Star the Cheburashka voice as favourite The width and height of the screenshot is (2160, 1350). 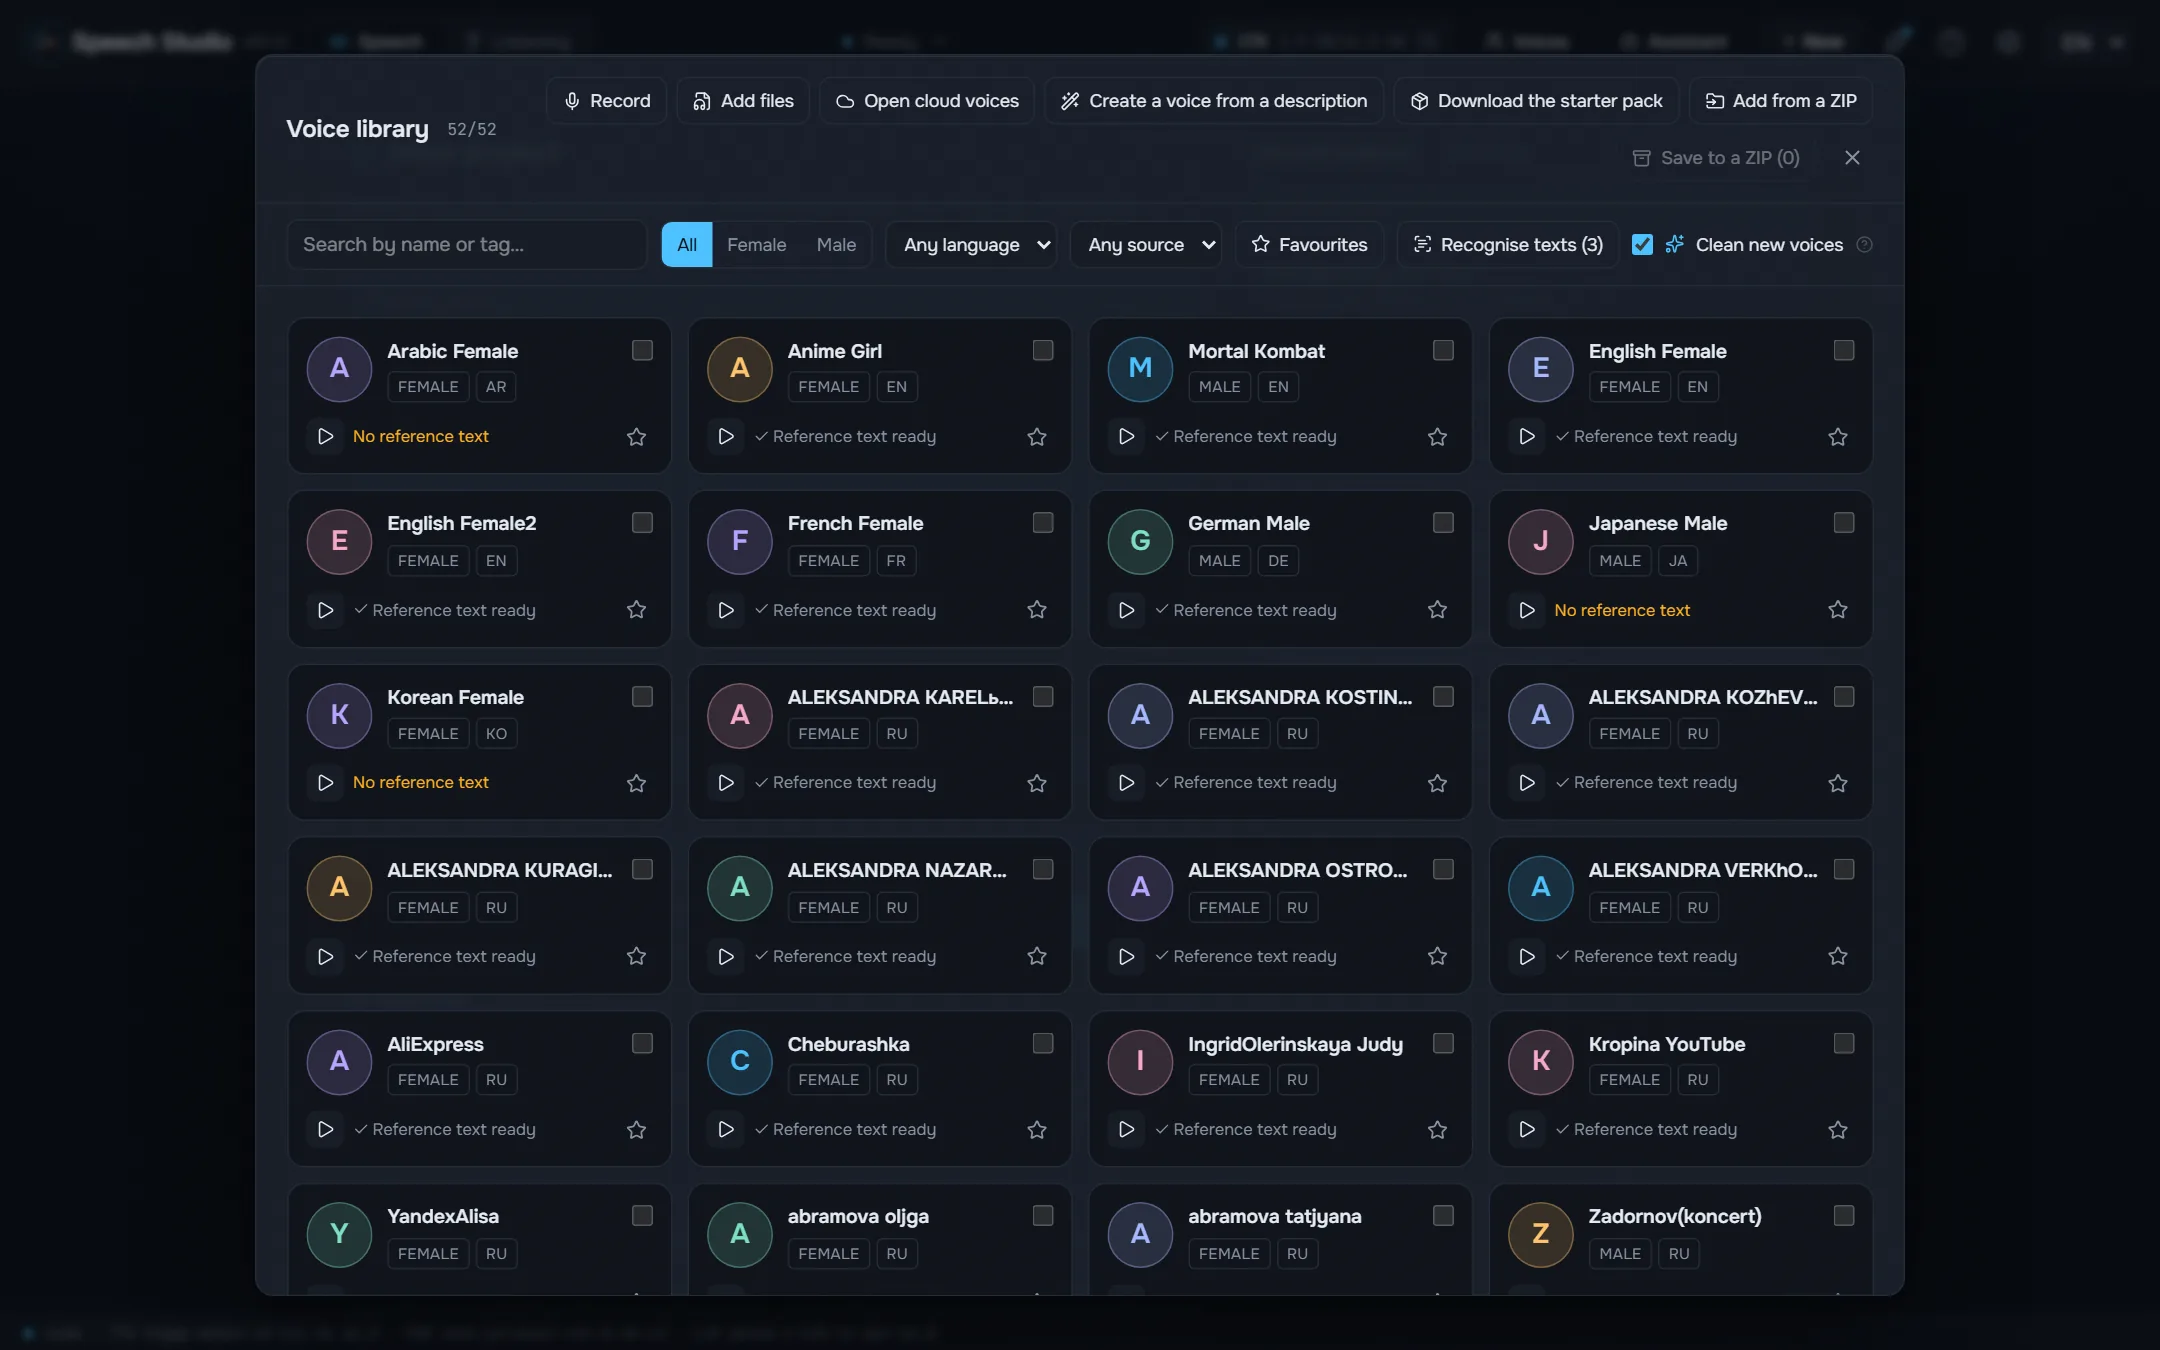(1037, 1129)
